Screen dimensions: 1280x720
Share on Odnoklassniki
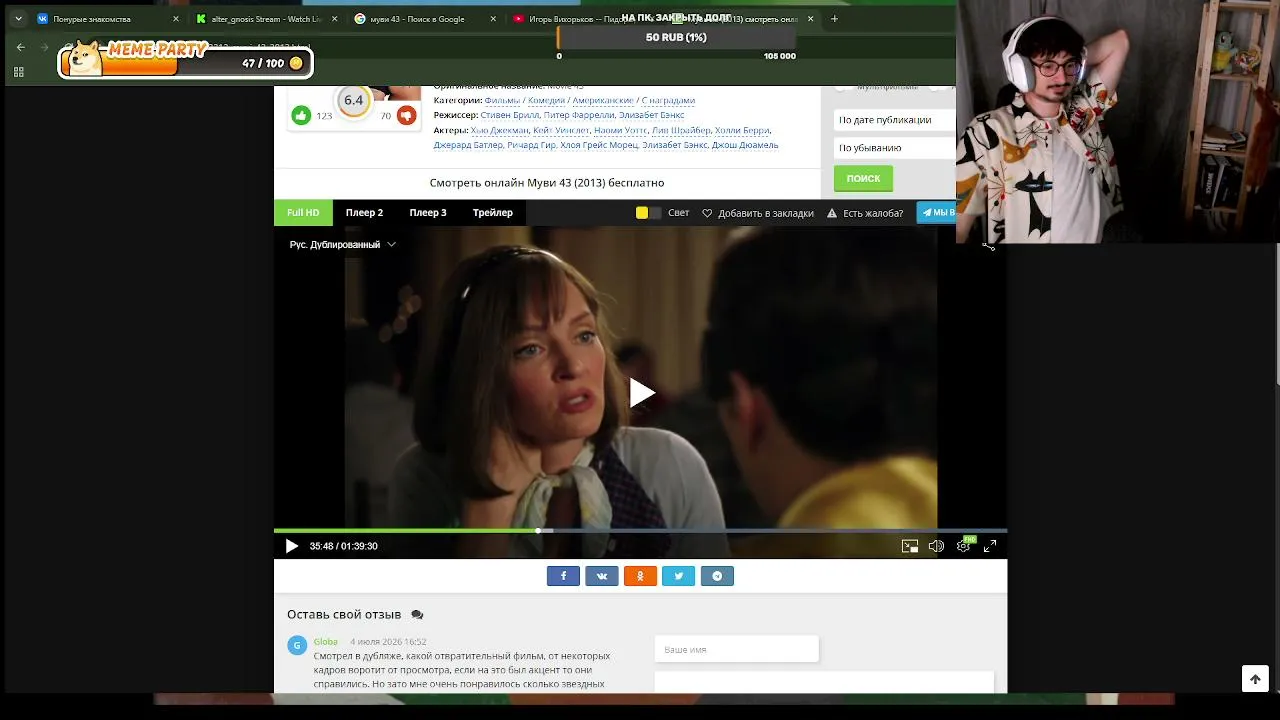pyautogui.click(x=640, y=576)
